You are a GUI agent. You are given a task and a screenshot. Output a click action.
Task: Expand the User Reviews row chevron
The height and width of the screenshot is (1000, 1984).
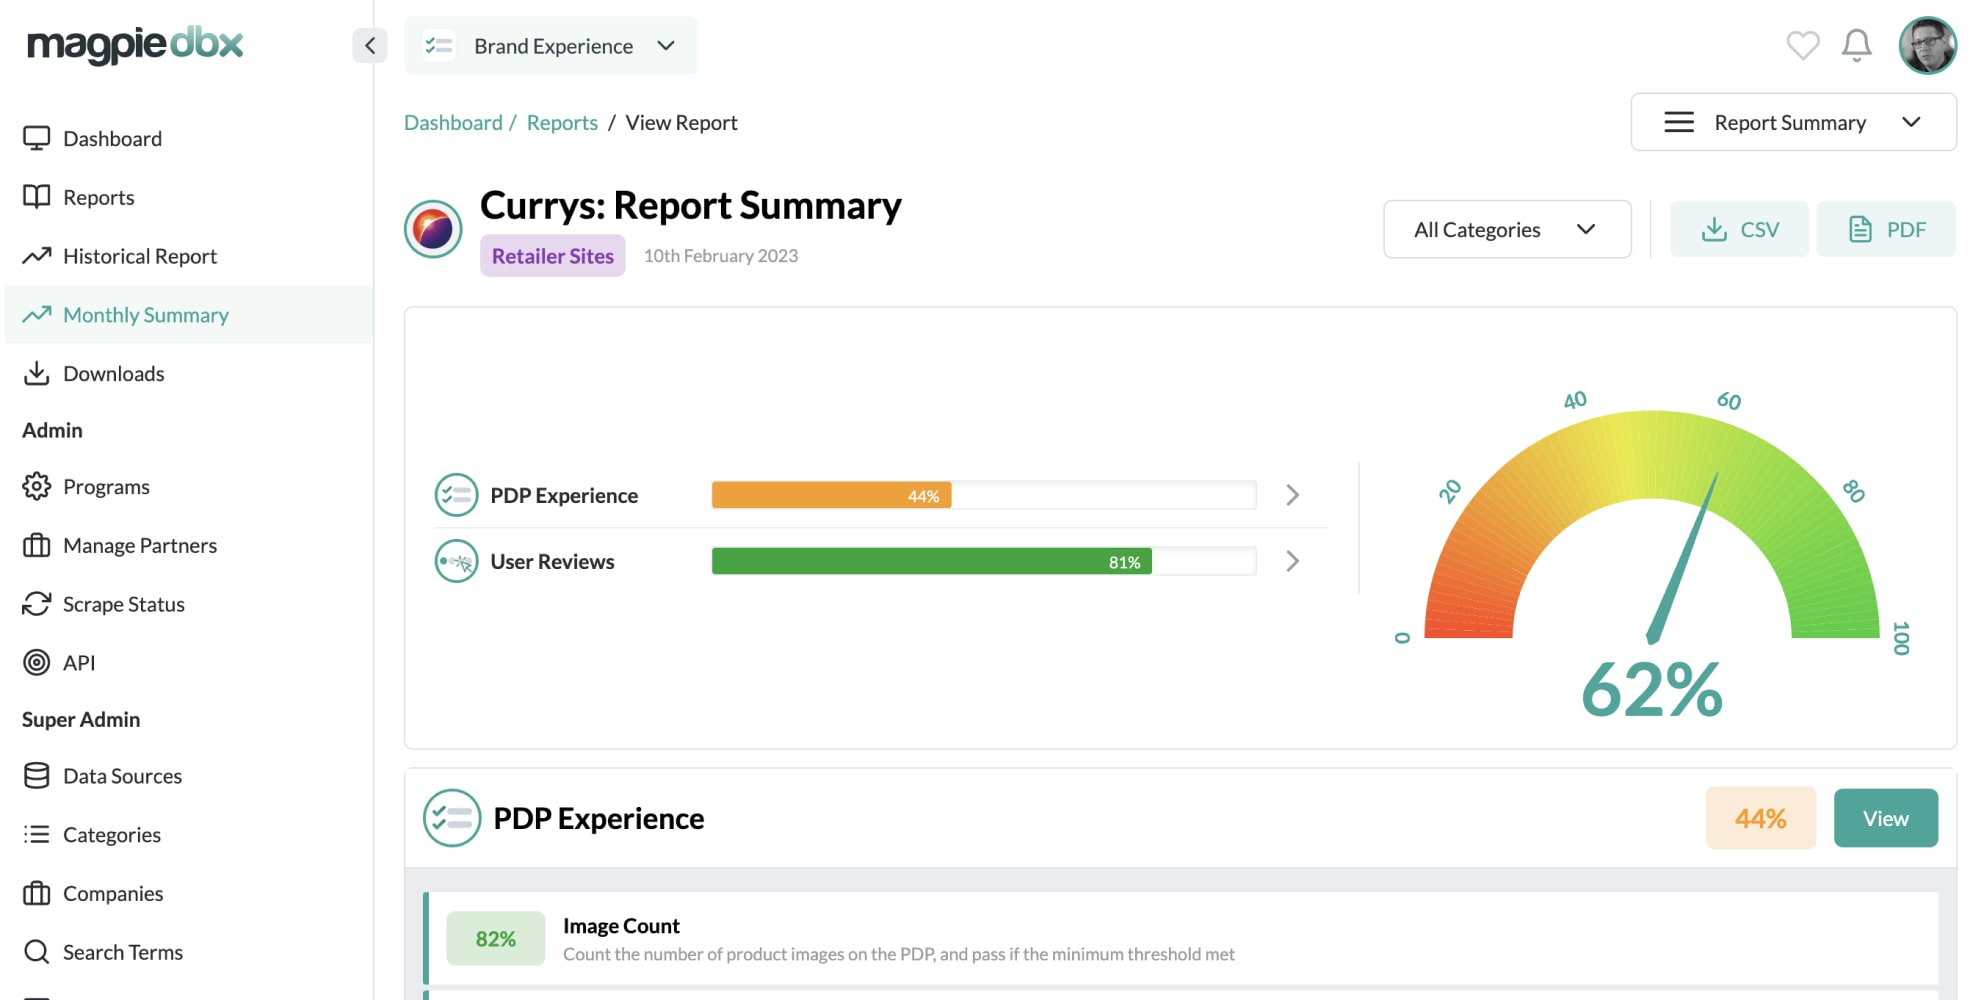click(1293, 561)
